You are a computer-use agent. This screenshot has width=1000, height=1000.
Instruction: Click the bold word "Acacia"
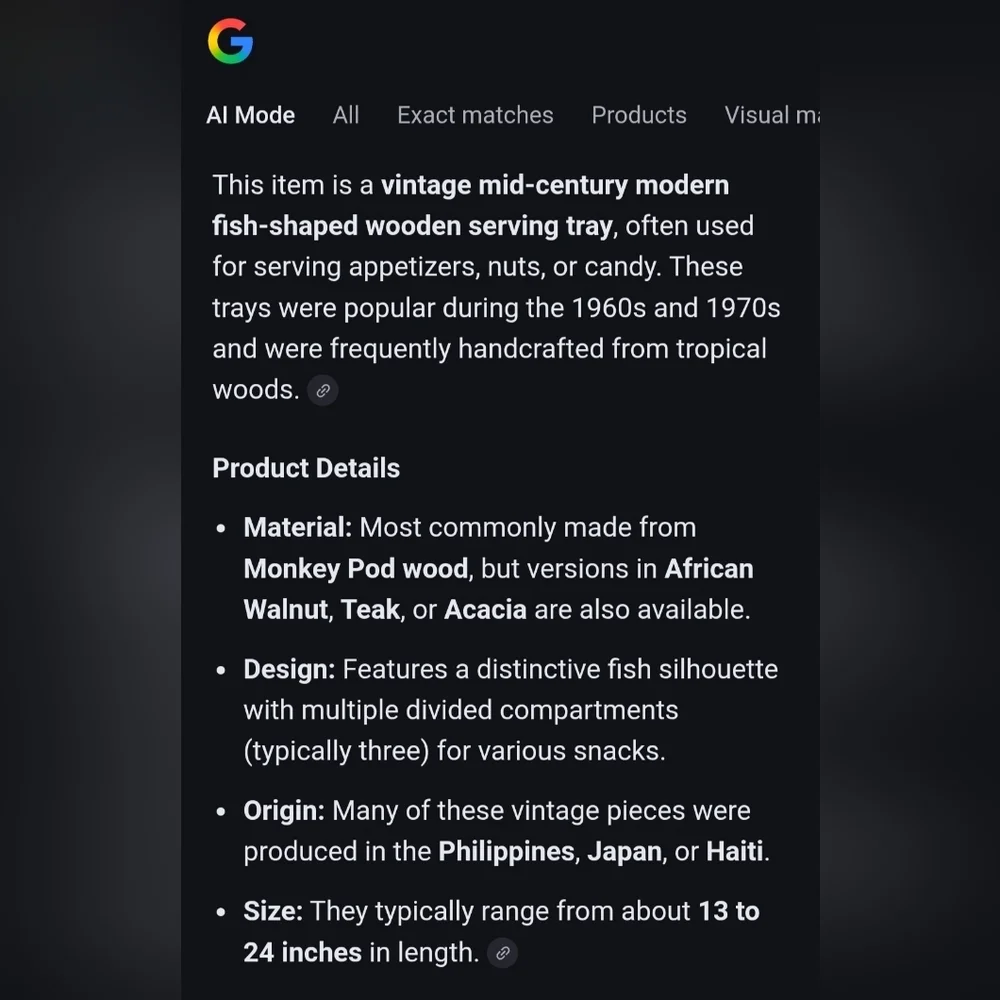(x=485, y=610)
